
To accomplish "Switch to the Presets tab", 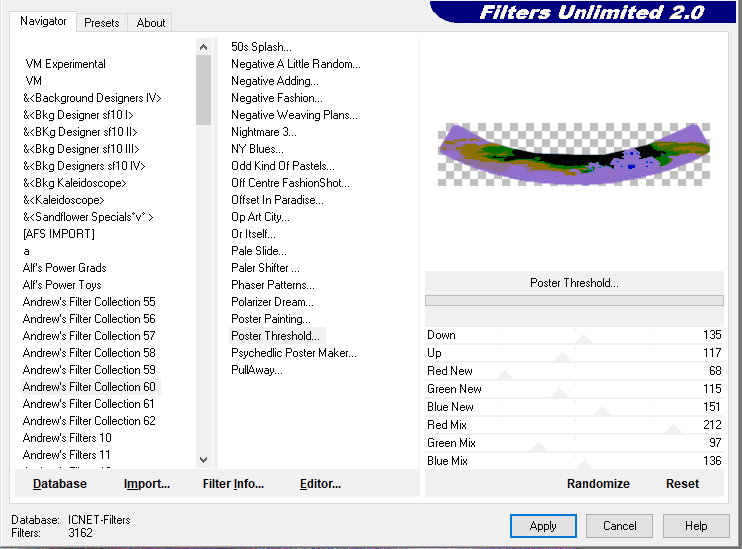I will click(101, 22).
